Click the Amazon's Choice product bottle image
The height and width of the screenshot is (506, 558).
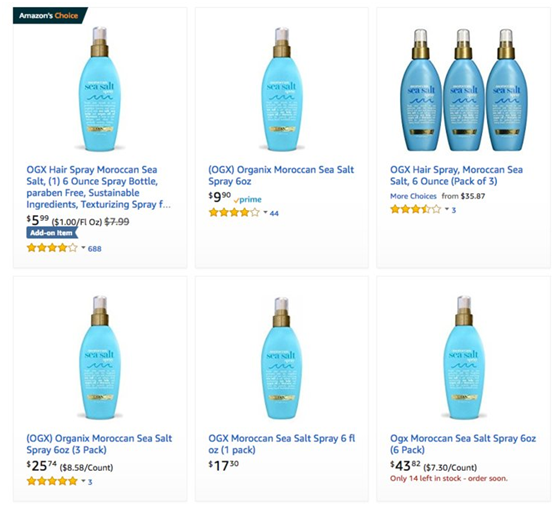click(100, 89)
